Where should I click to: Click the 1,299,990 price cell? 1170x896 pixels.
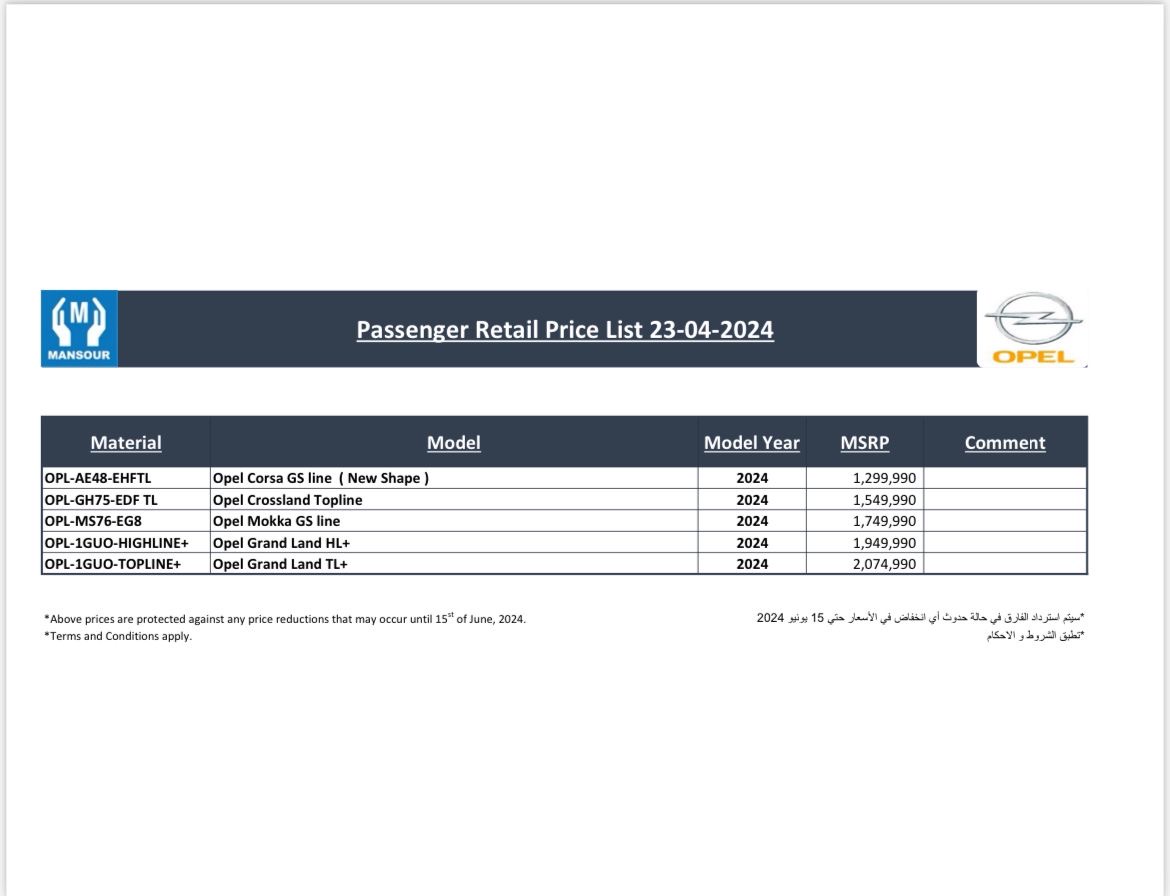[x=884, y=478]
